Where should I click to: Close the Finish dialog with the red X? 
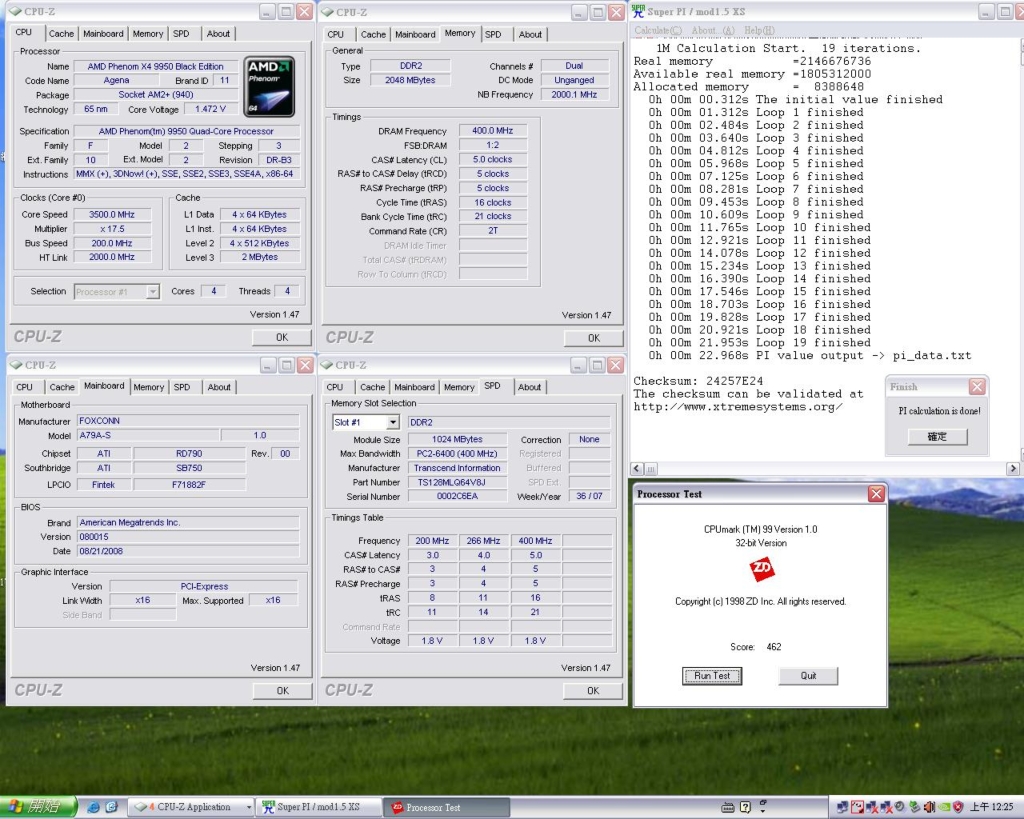pyautogui.click(x=977, y=387)
